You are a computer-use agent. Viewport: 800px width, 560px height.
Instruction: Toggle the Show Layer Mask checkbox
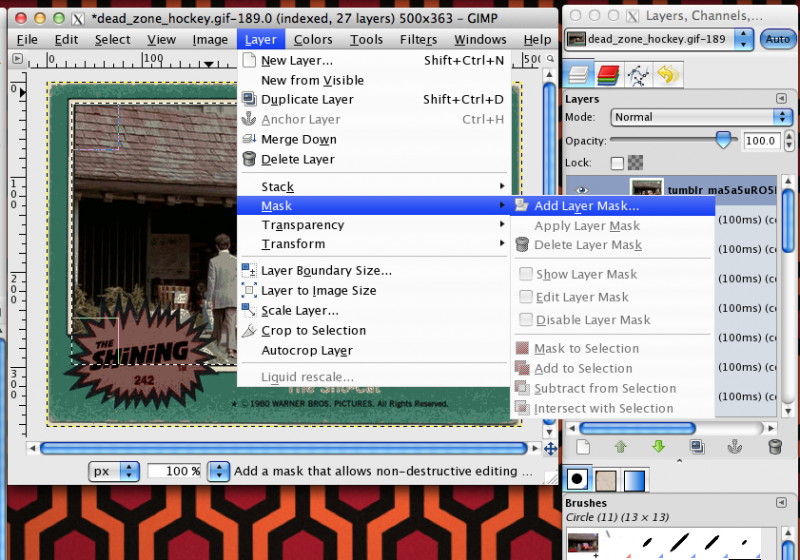526,274
